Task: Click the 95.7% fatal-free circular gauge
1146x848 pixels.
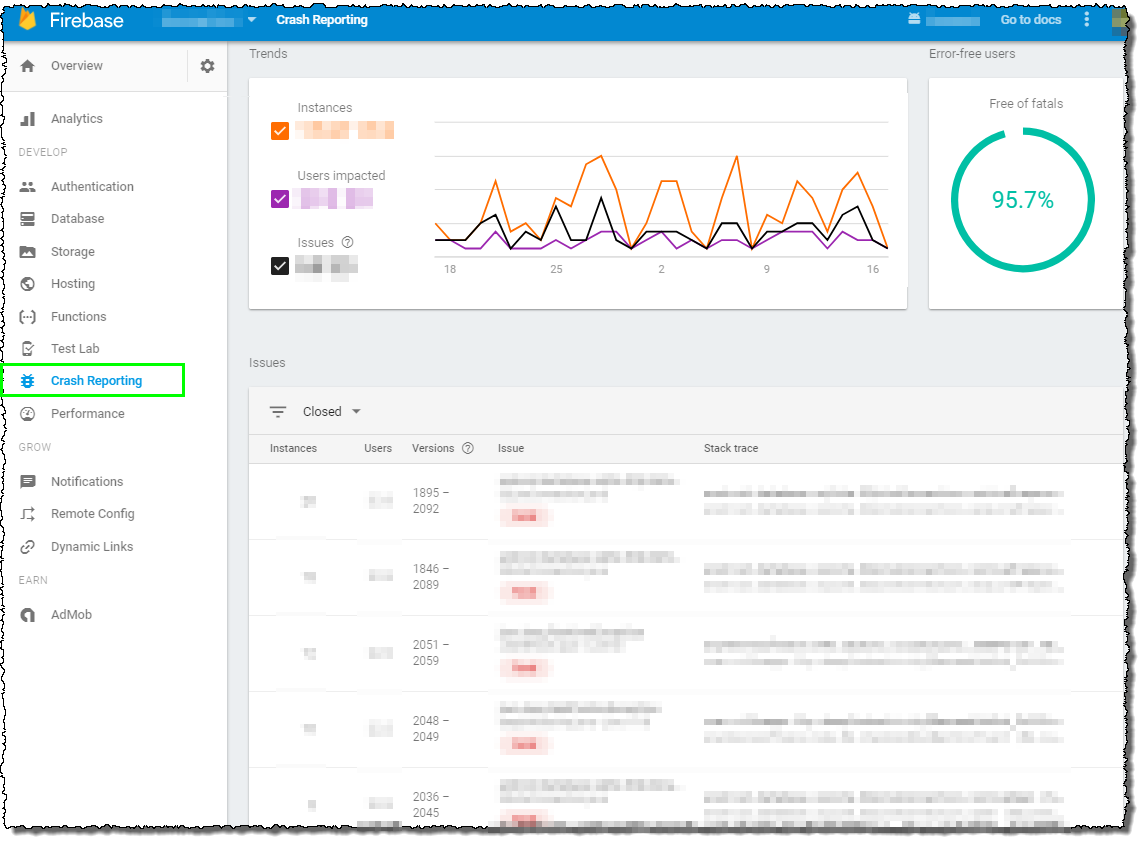Action: pos(1022,200)
